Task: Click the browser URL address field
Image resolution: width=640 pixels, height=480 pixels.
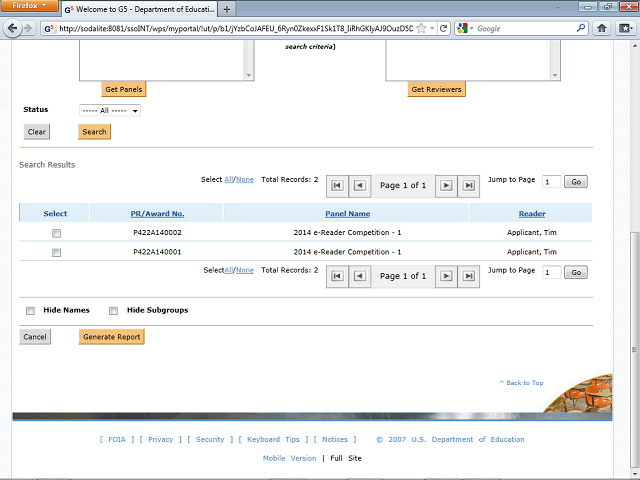Action: point(236,28)
